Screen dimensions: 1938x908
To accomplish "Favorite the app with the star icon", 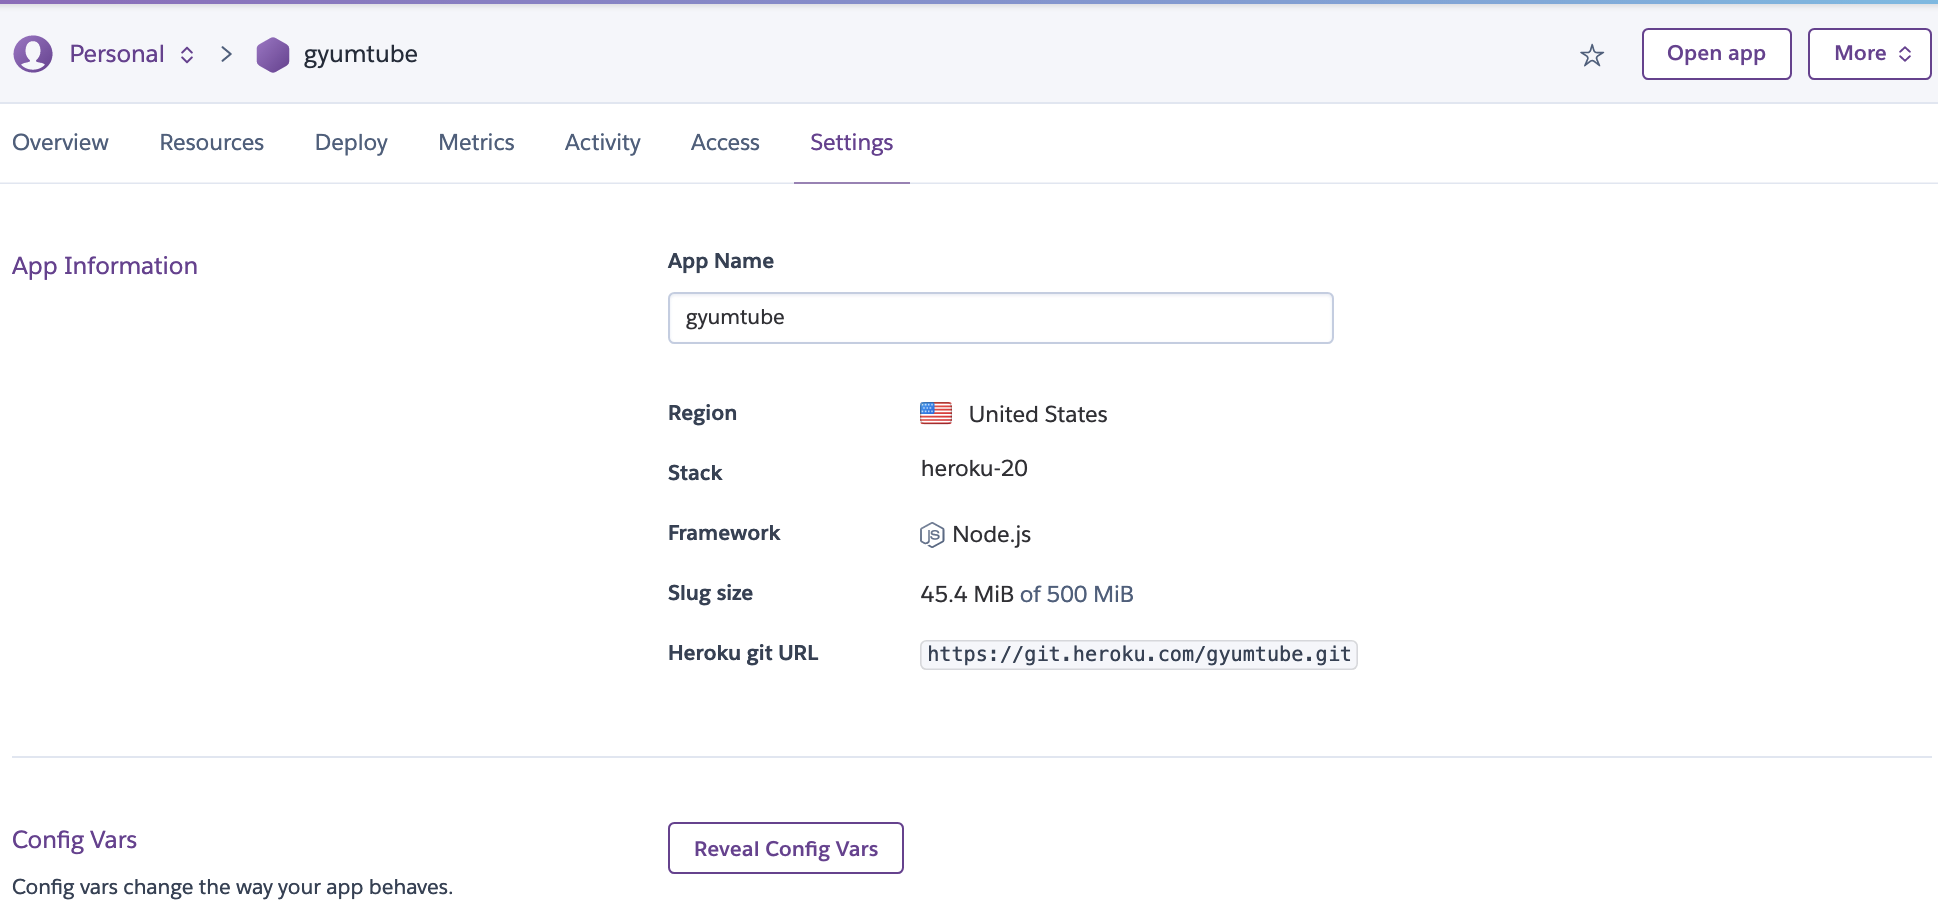I will (x=1592, y=55).
